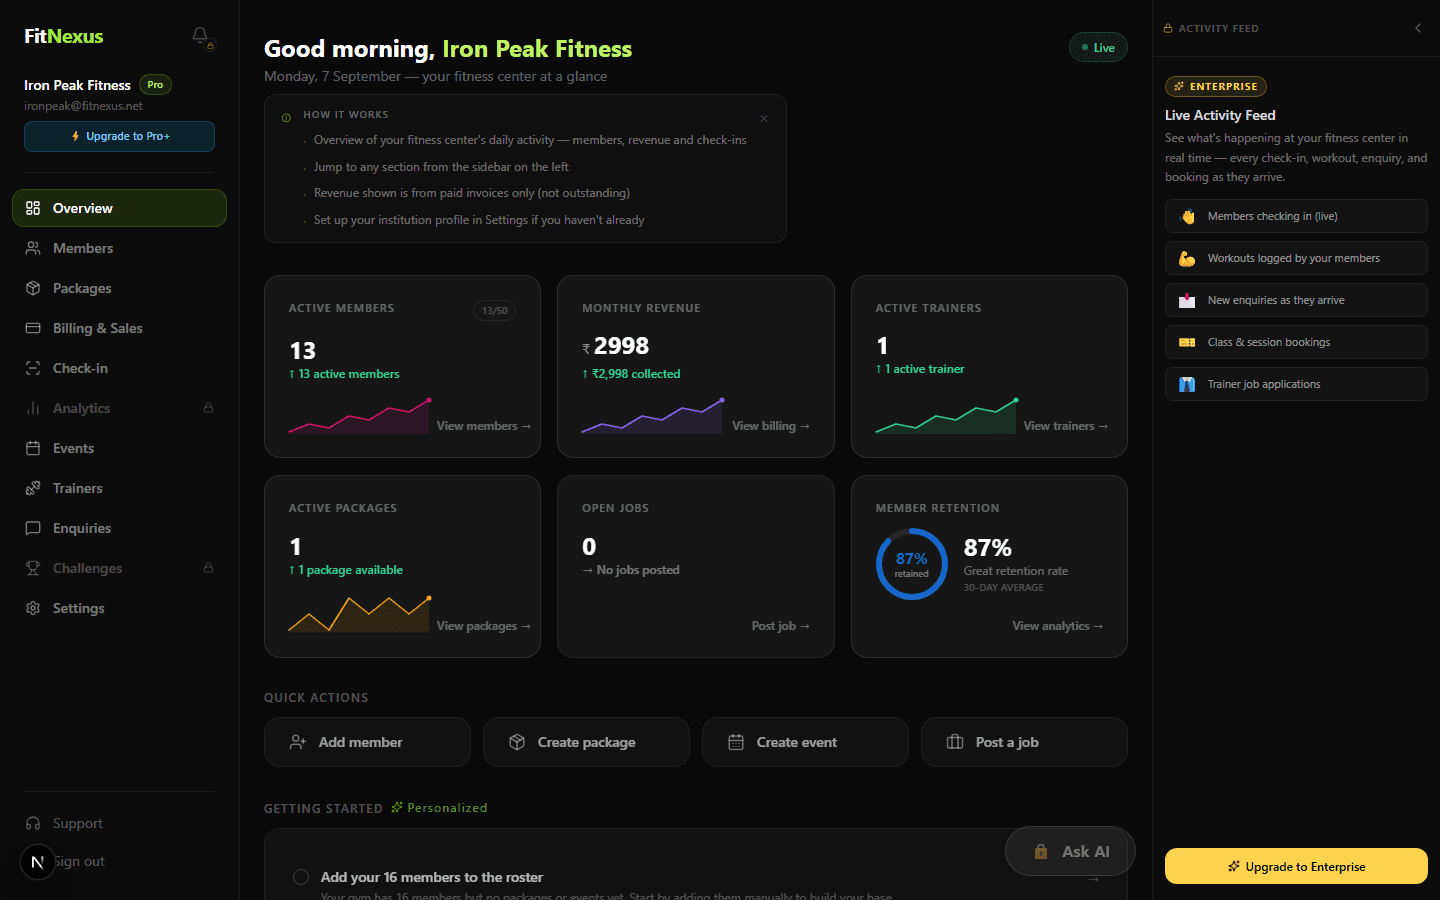Viewport: 1440px width, 900px height.
Task: Open the Members menu item
Action: 119,248
